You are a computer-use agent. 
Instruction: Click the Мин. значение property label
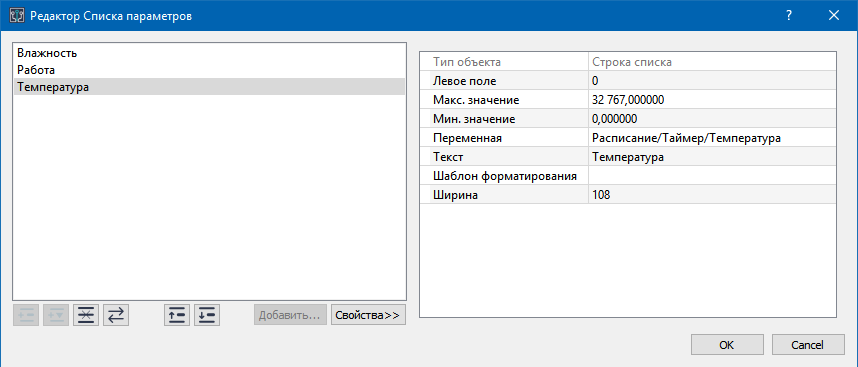(x=474, y=119)
